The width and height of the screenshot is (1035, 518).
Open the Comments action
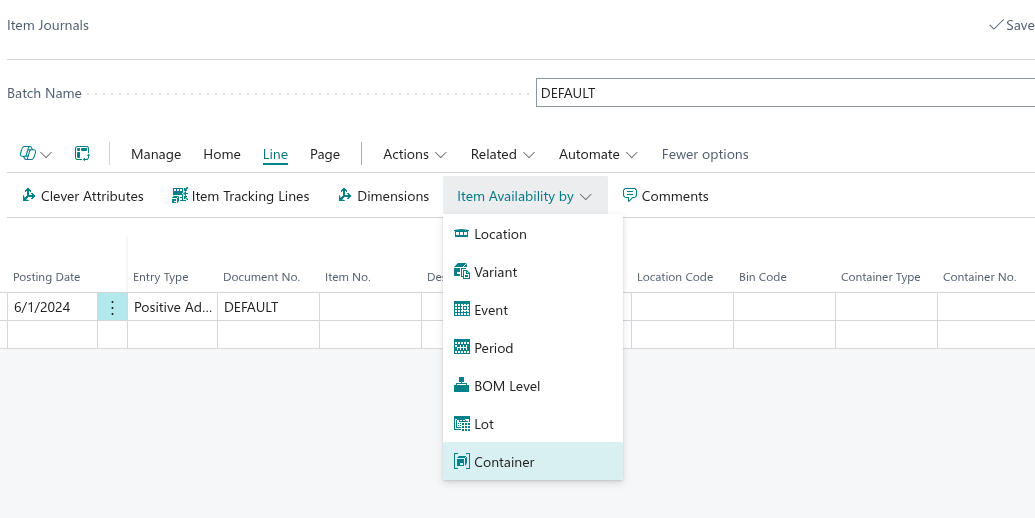(x=665, y=196)
